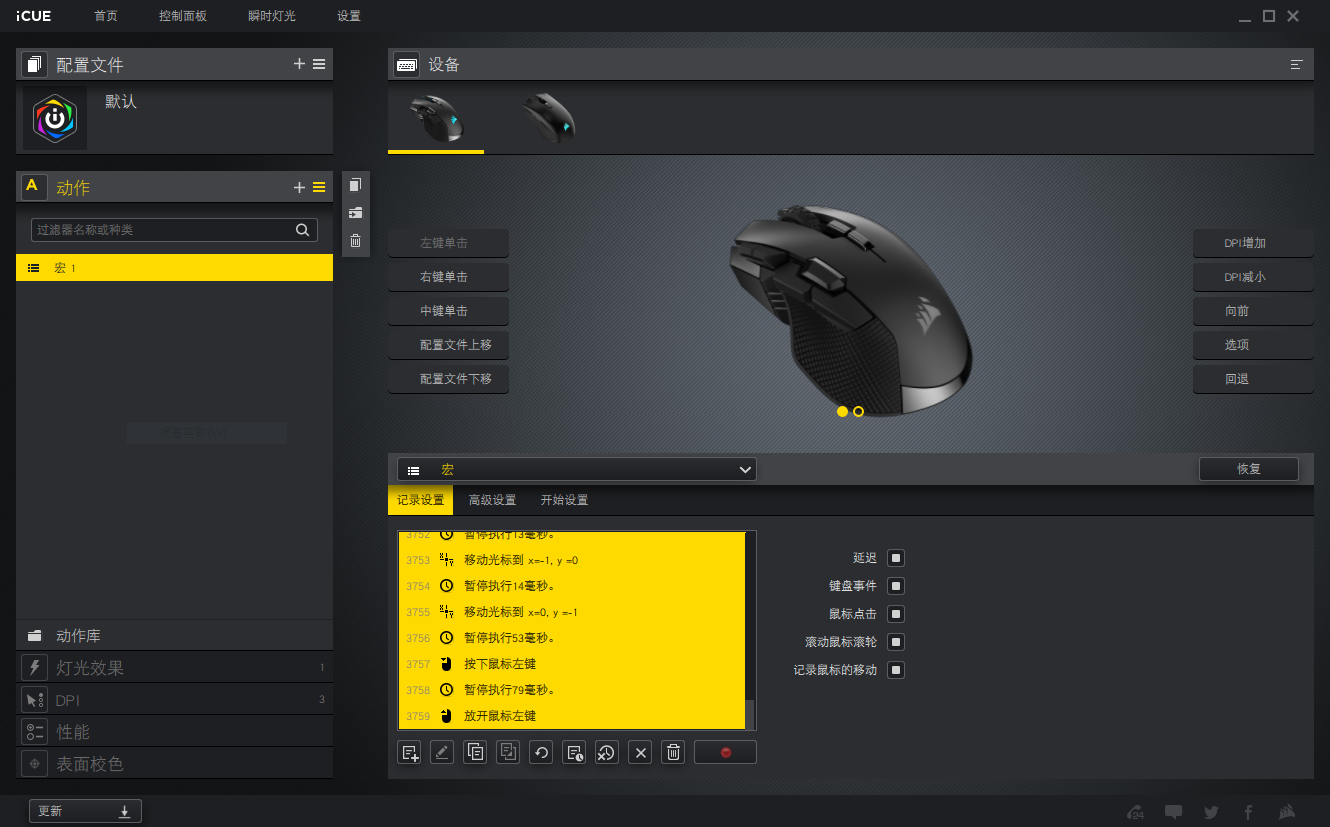1330x827 pixels.
Task: Click the pencil edit icon under macro list
Action: (442, 753)
